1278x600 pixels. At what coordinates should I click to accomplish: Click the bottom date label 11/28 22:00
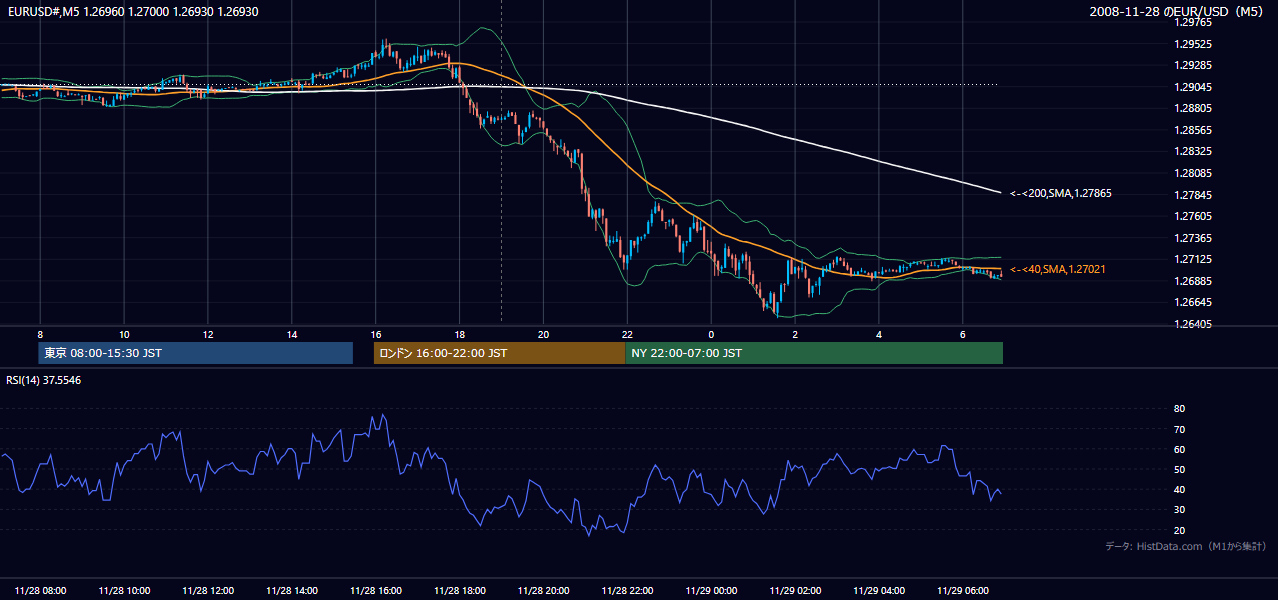pos(628,591)
